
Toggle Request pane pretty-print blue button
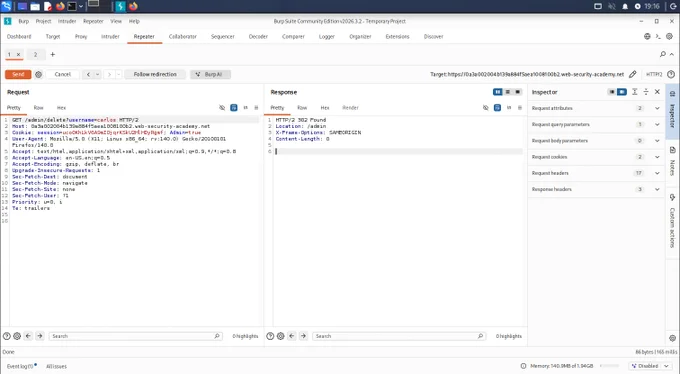234,108
